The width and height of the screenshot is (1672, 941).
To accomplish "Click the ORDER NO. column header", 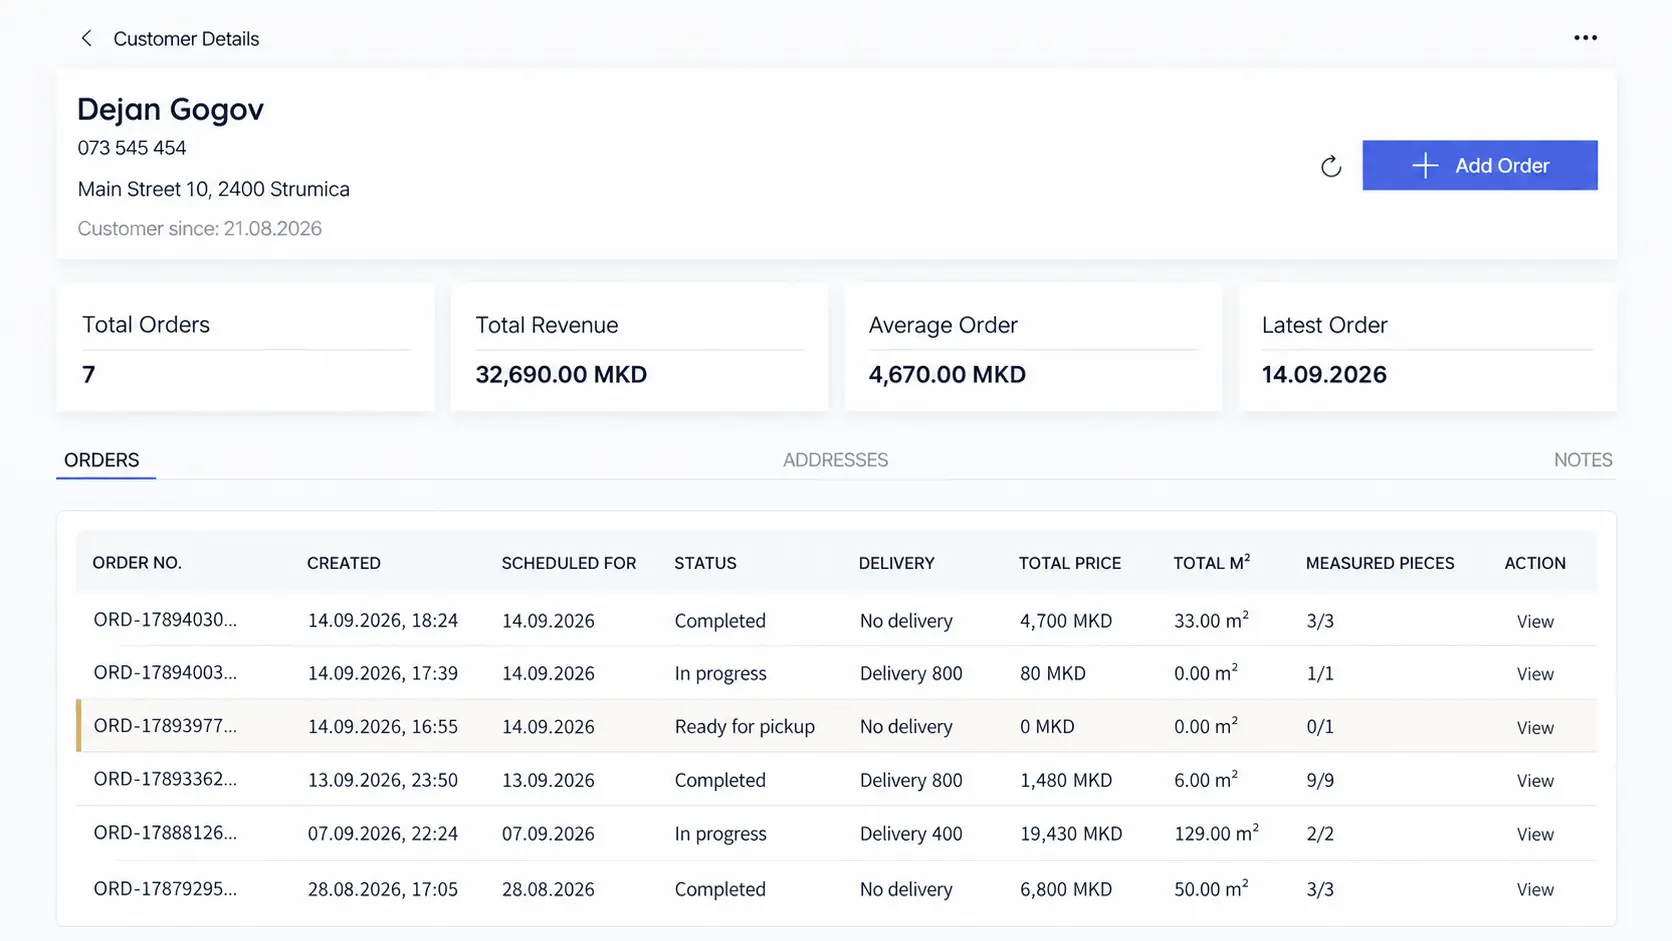I will tap(137, 563).
